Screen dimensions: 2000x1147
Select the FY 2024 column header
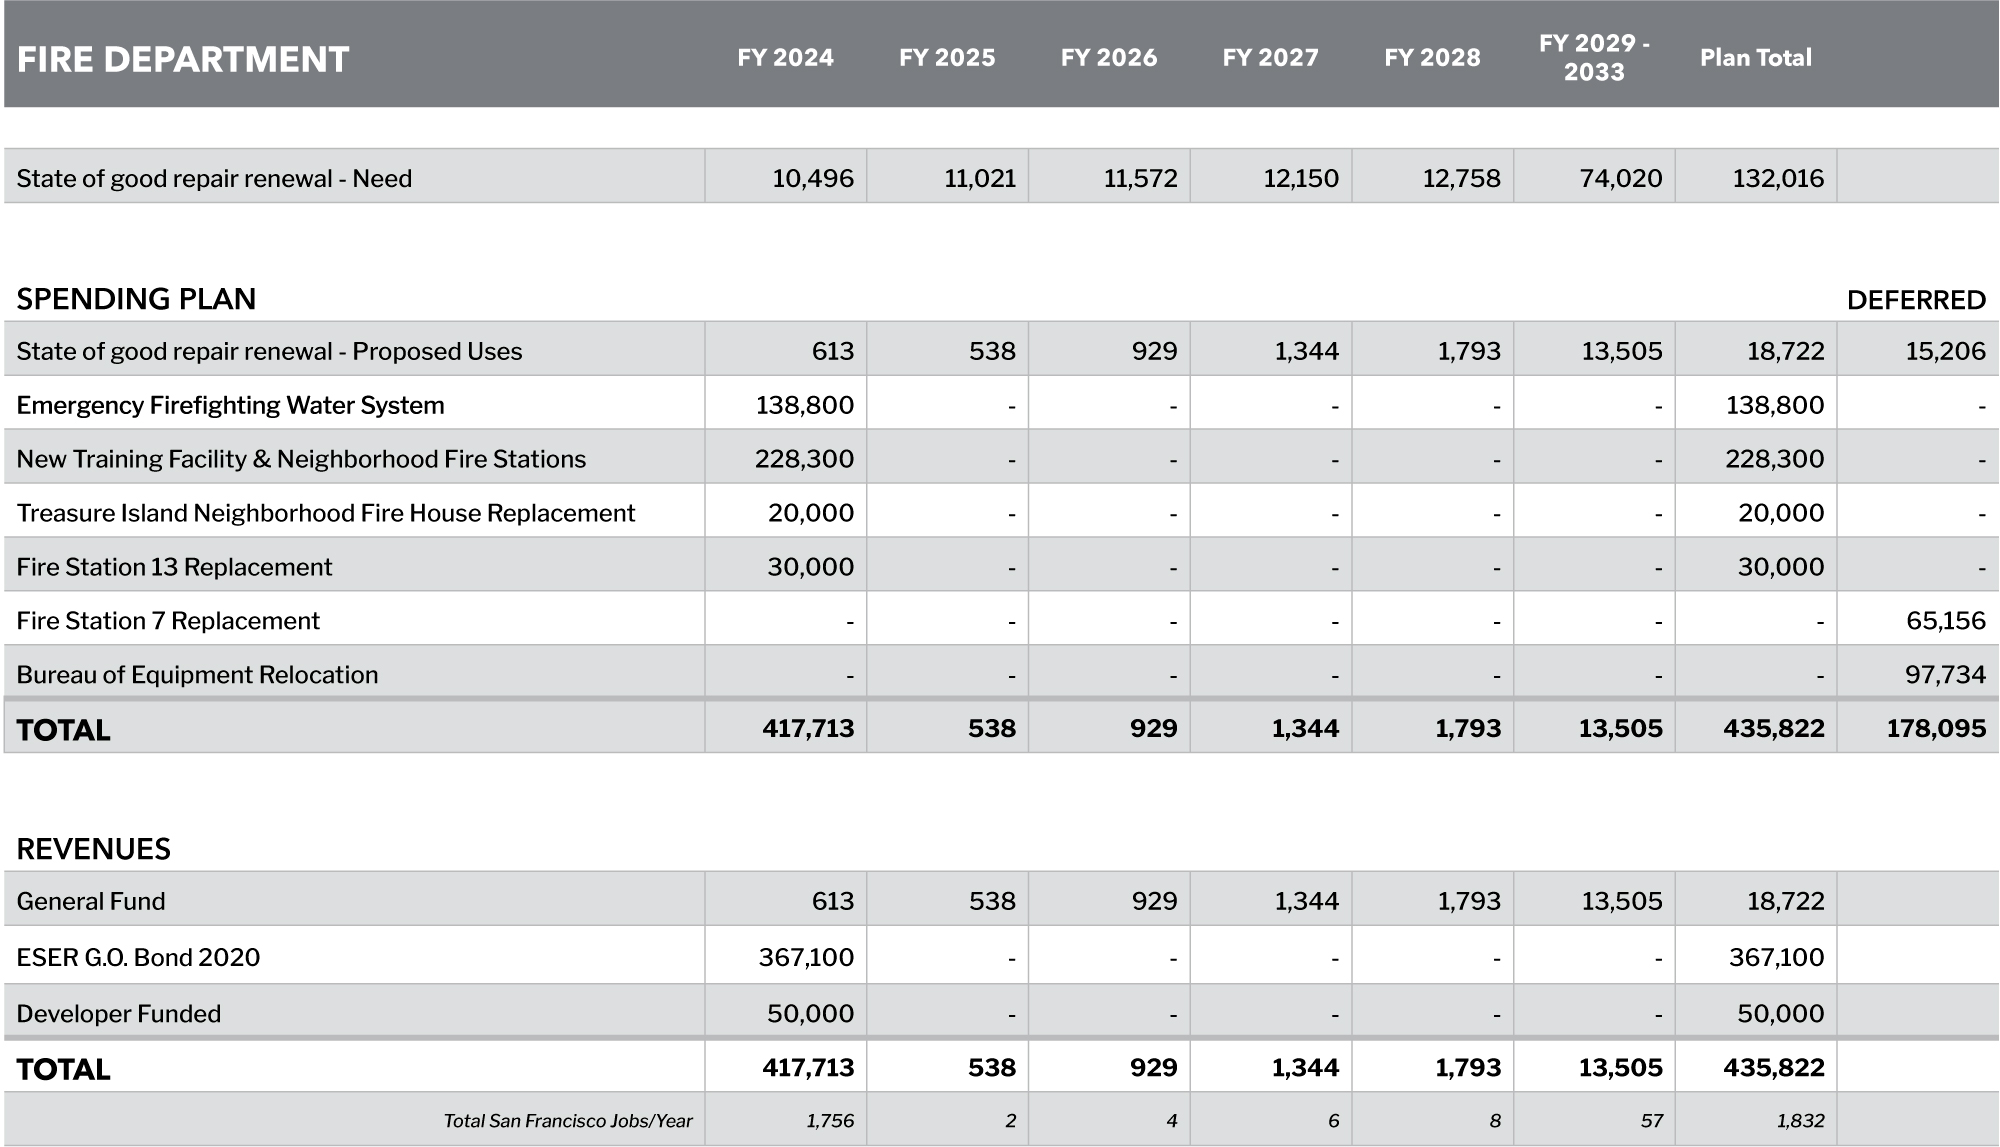[786, 58]
